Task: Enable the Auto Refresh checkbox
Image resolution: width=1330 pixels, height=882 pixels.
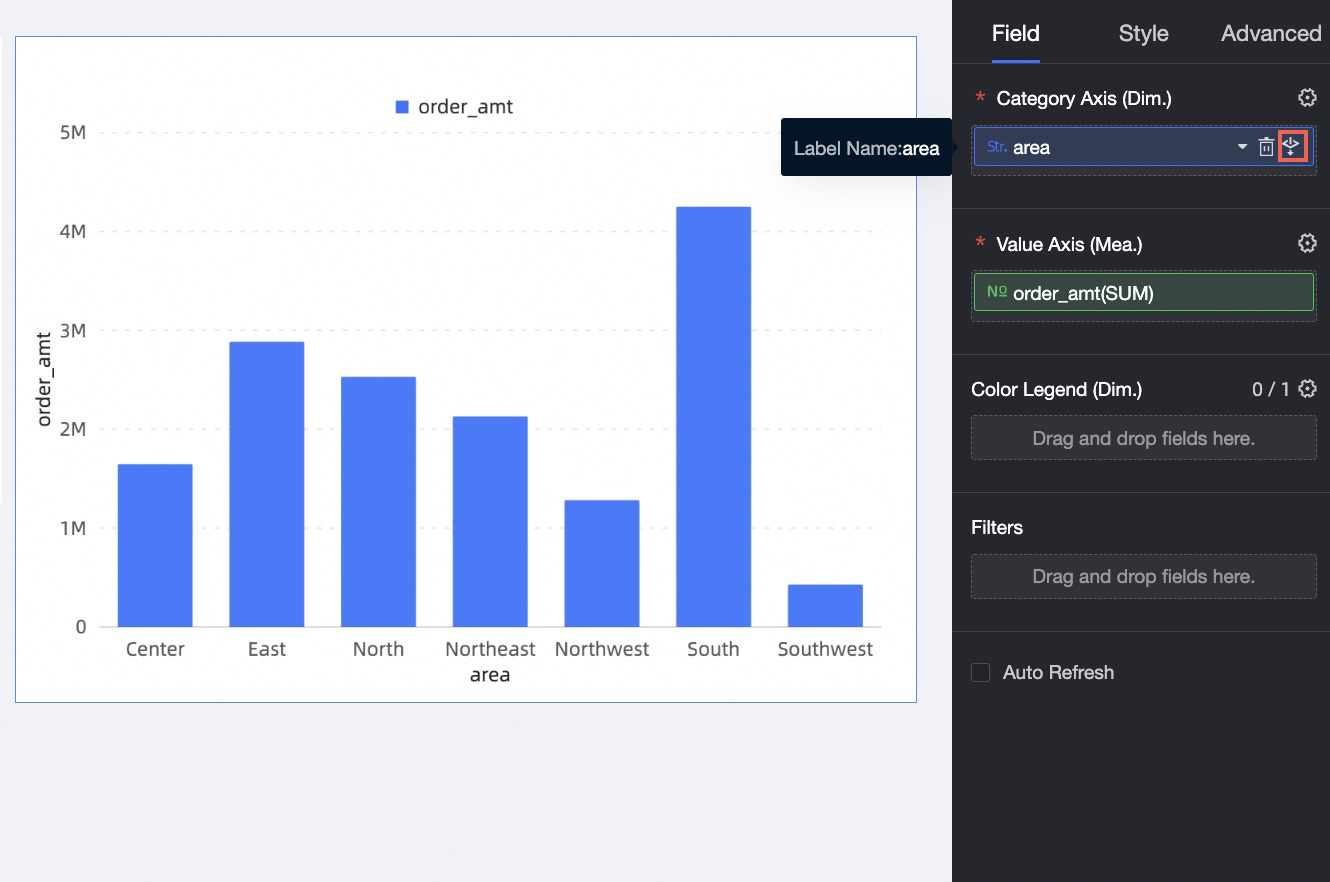Action: point(981,672)
